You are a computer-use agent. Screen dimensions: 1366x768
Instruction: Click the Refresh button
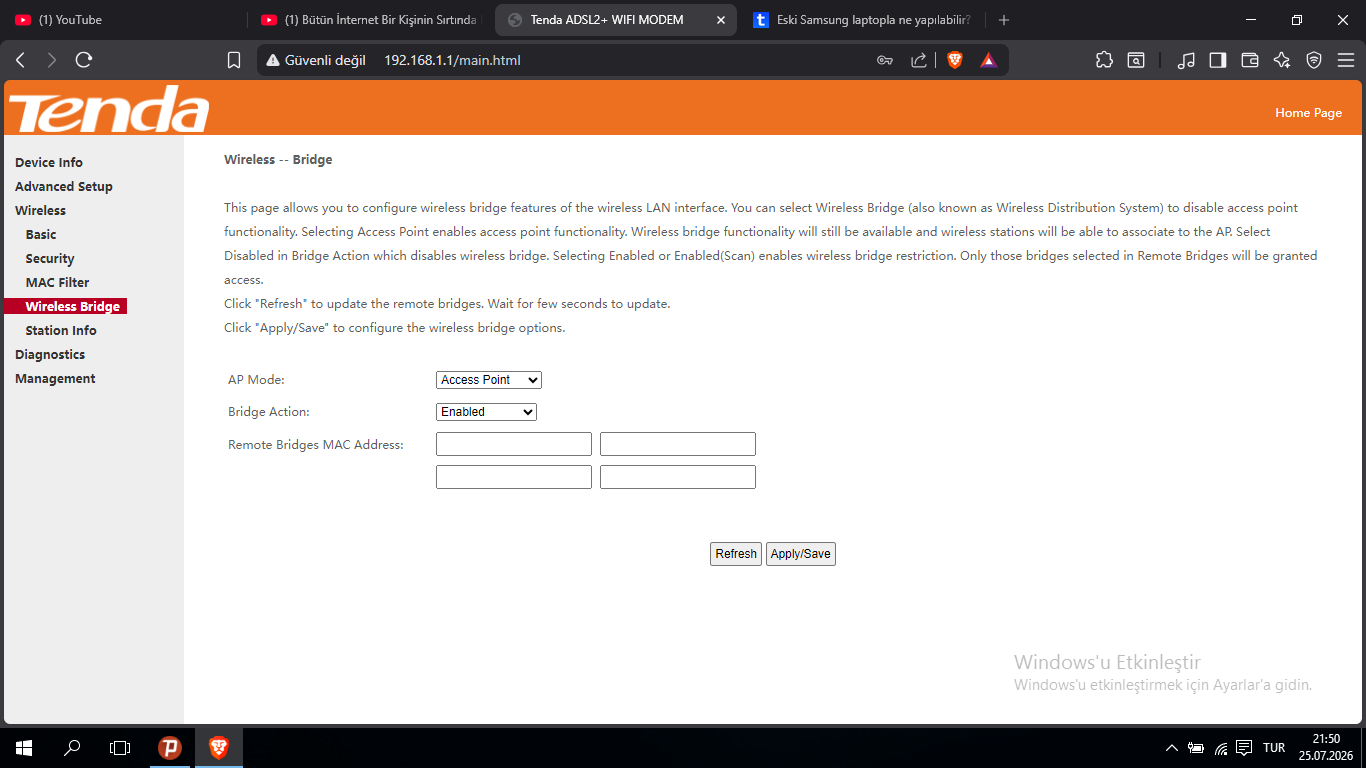click(736, 554)
